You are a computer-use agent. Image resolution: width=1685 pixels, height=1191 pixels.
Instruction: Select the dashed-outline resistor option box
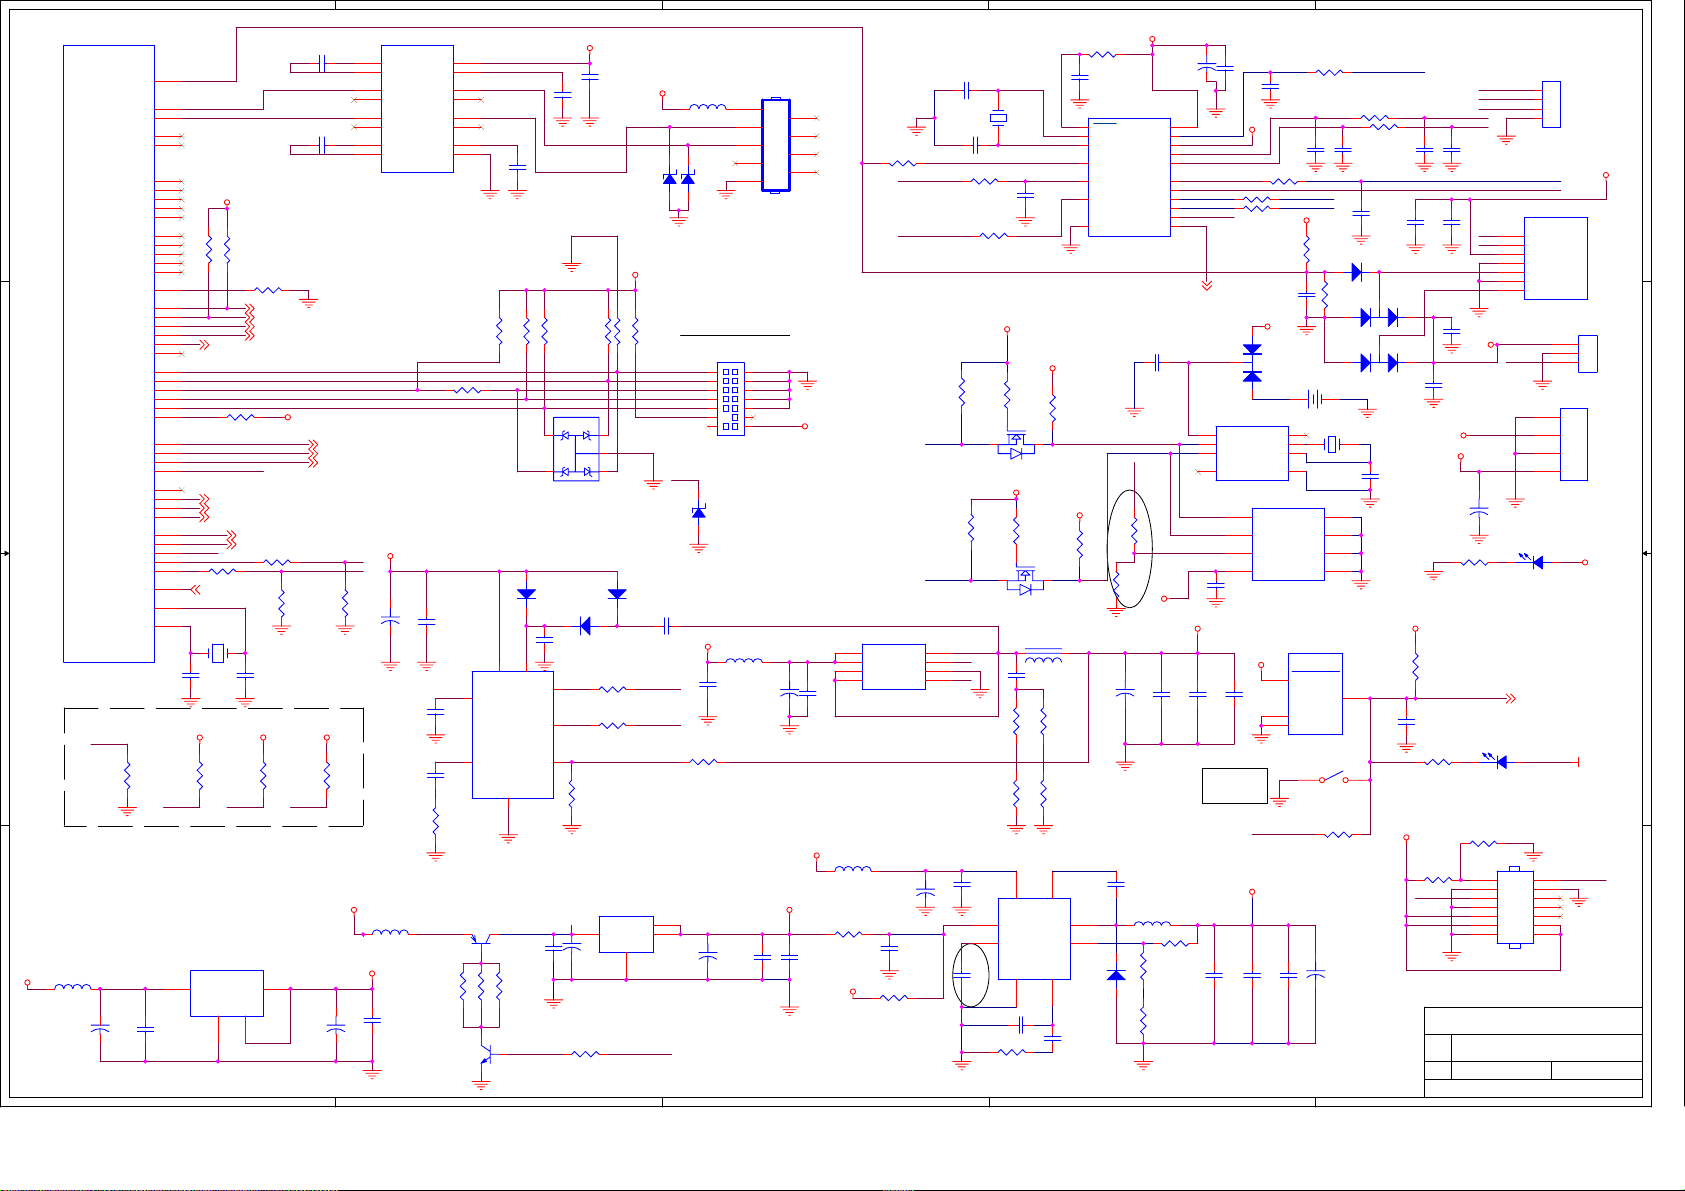(214, 767)
